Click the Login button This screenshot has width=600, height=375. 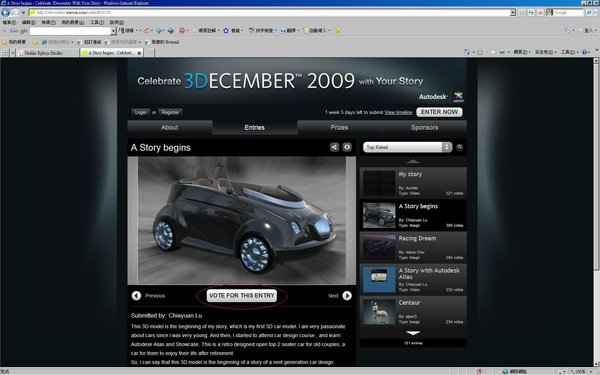pos(140,112)
